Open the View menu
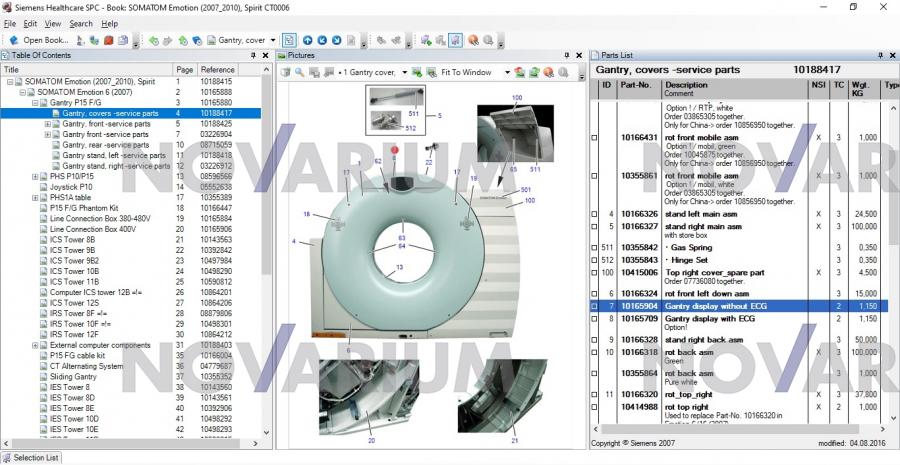 click(53, 23)
